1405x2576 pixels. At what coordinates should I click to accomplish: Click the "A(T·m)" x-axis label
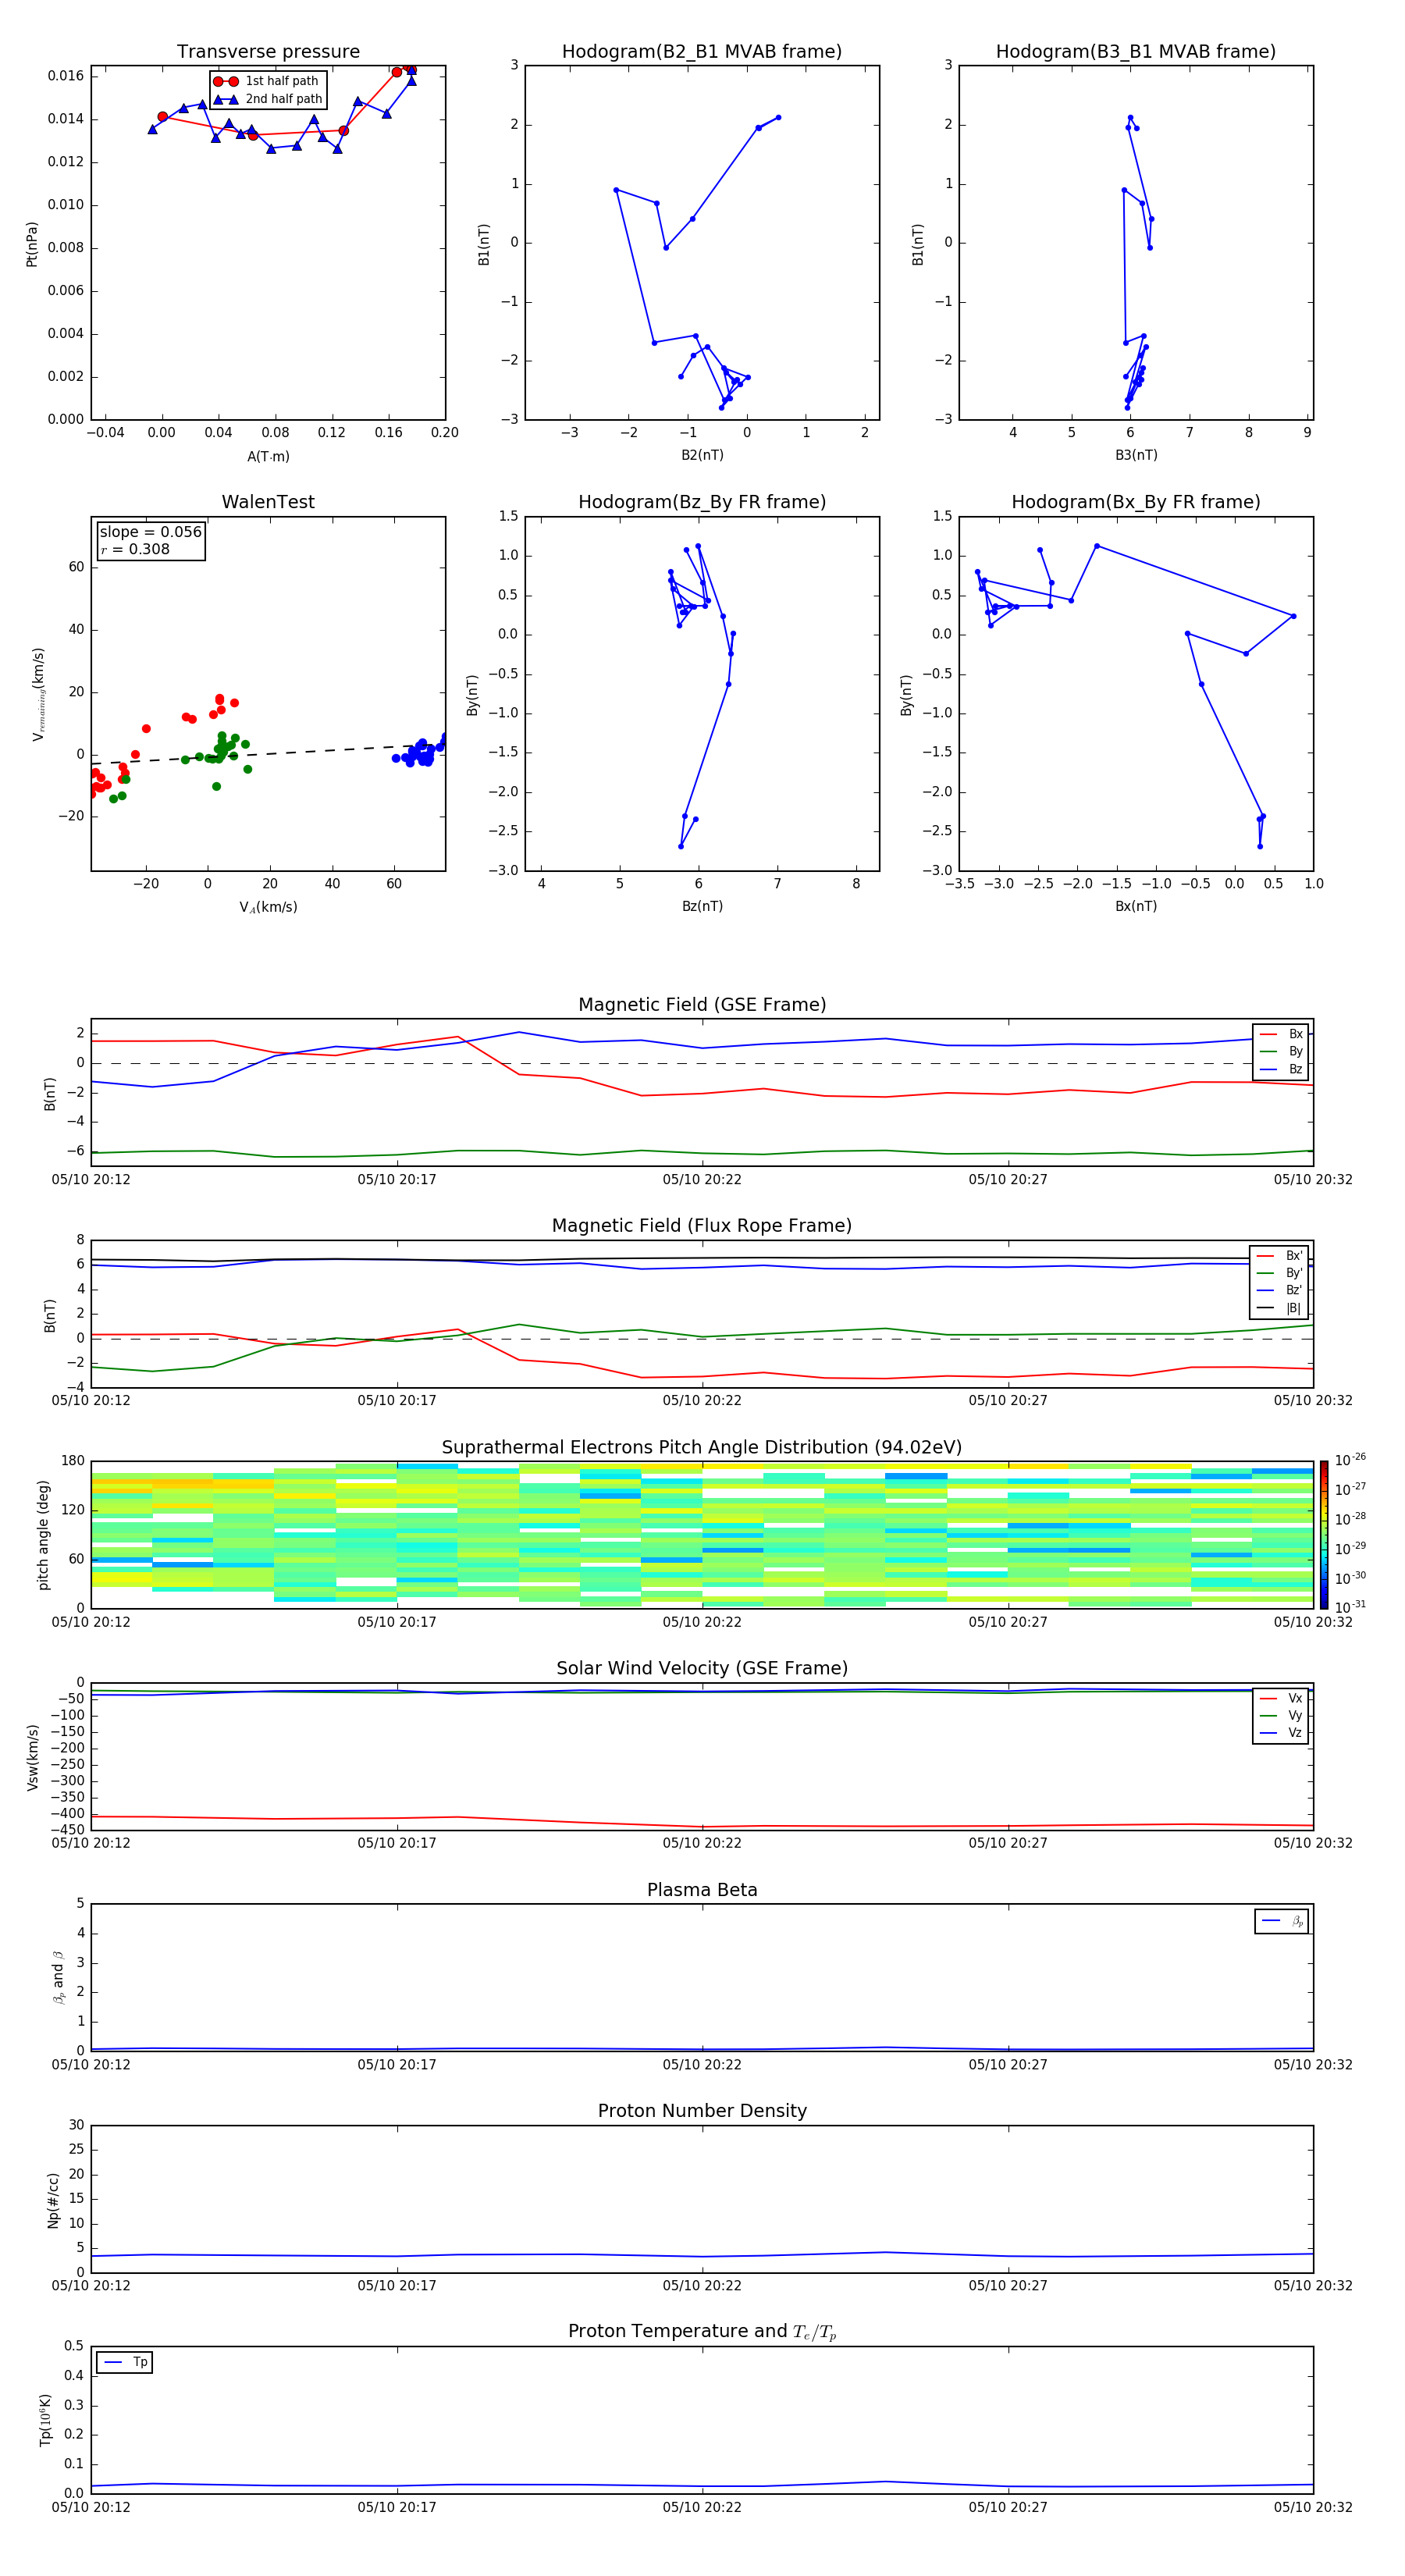[x=268, y=457]
